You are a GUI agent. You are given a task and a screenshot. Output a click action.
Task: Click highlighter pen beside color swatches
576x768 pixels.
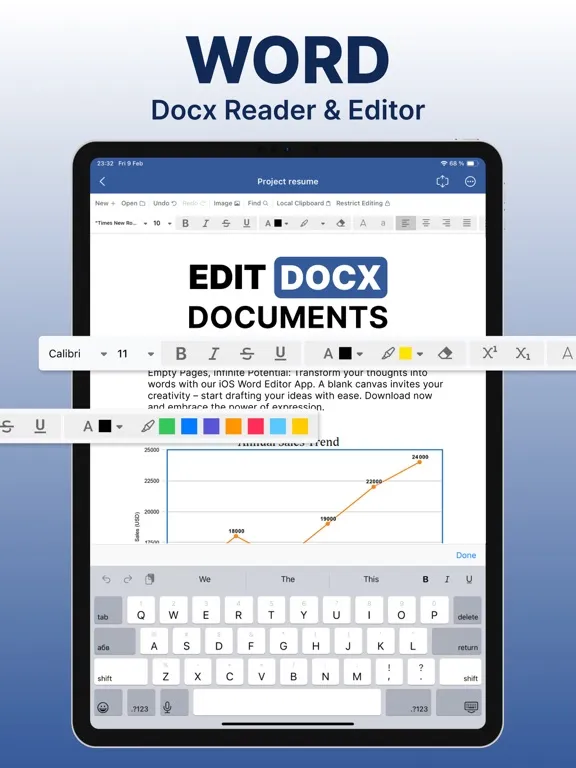(147, 426)
